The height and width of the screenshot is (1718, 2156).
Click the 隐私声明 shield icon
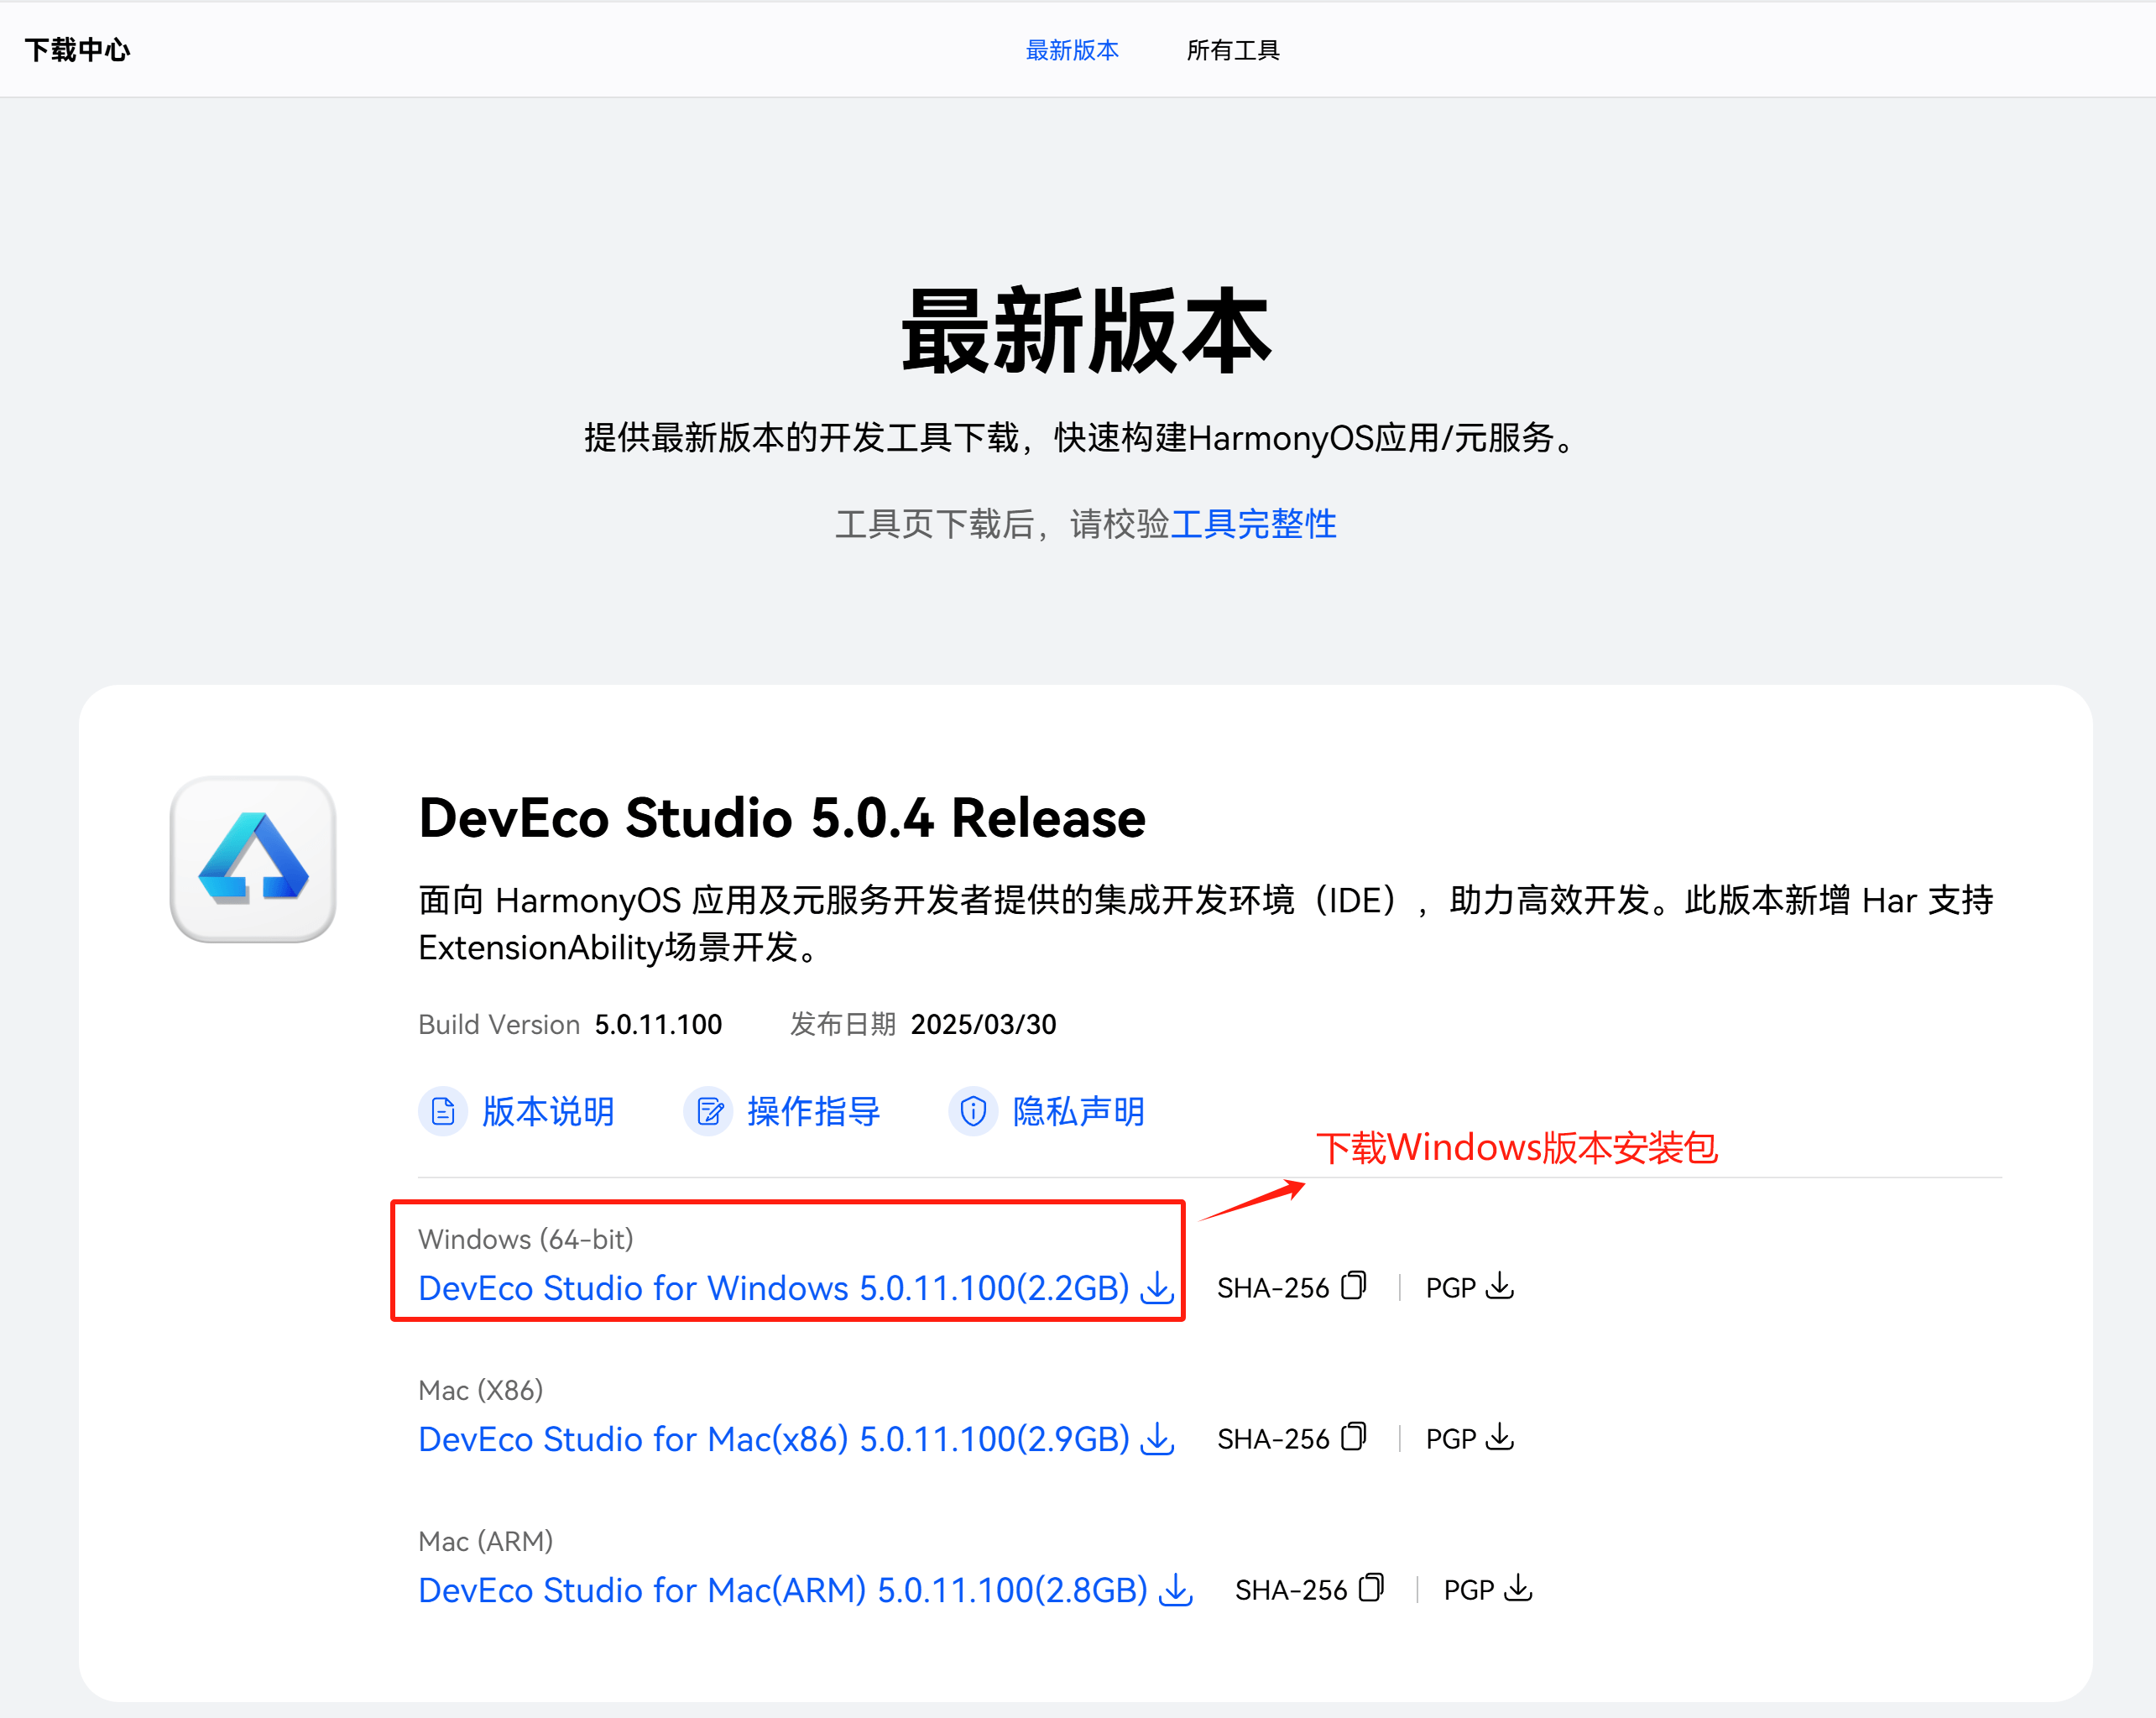[x=973, y=1111]
